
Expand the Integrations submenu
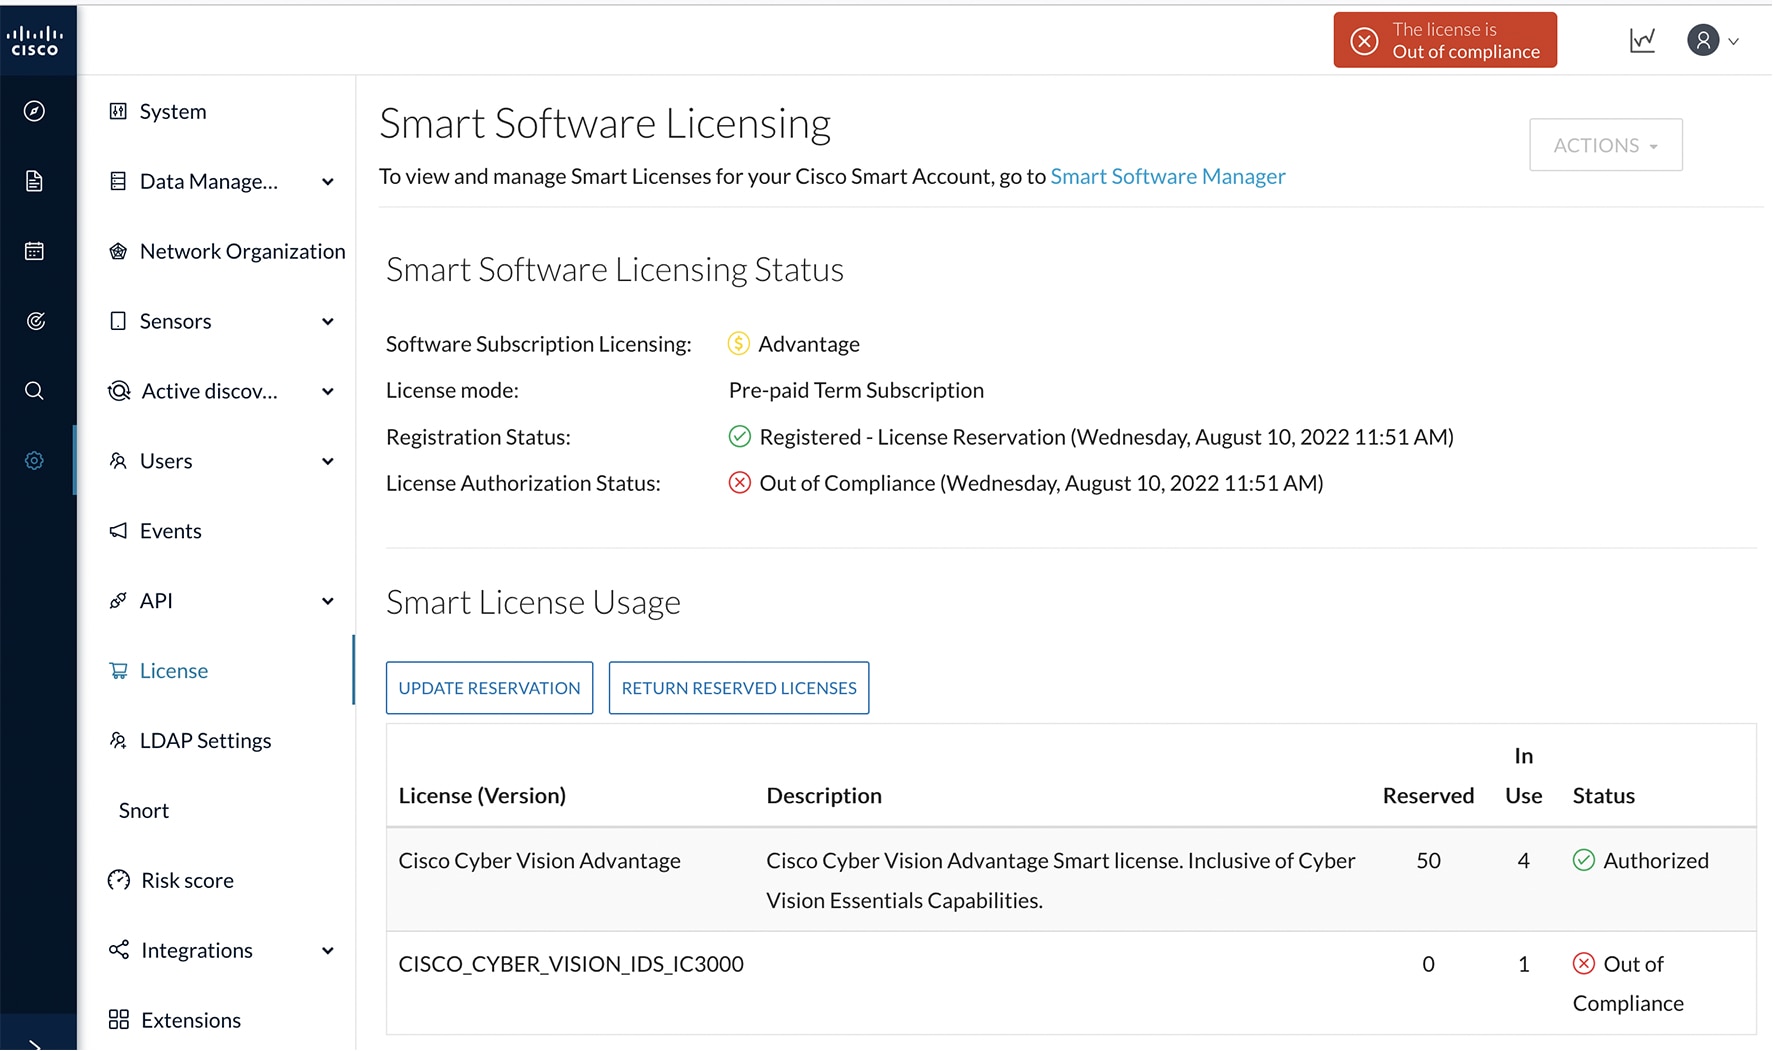coord(327,951)
